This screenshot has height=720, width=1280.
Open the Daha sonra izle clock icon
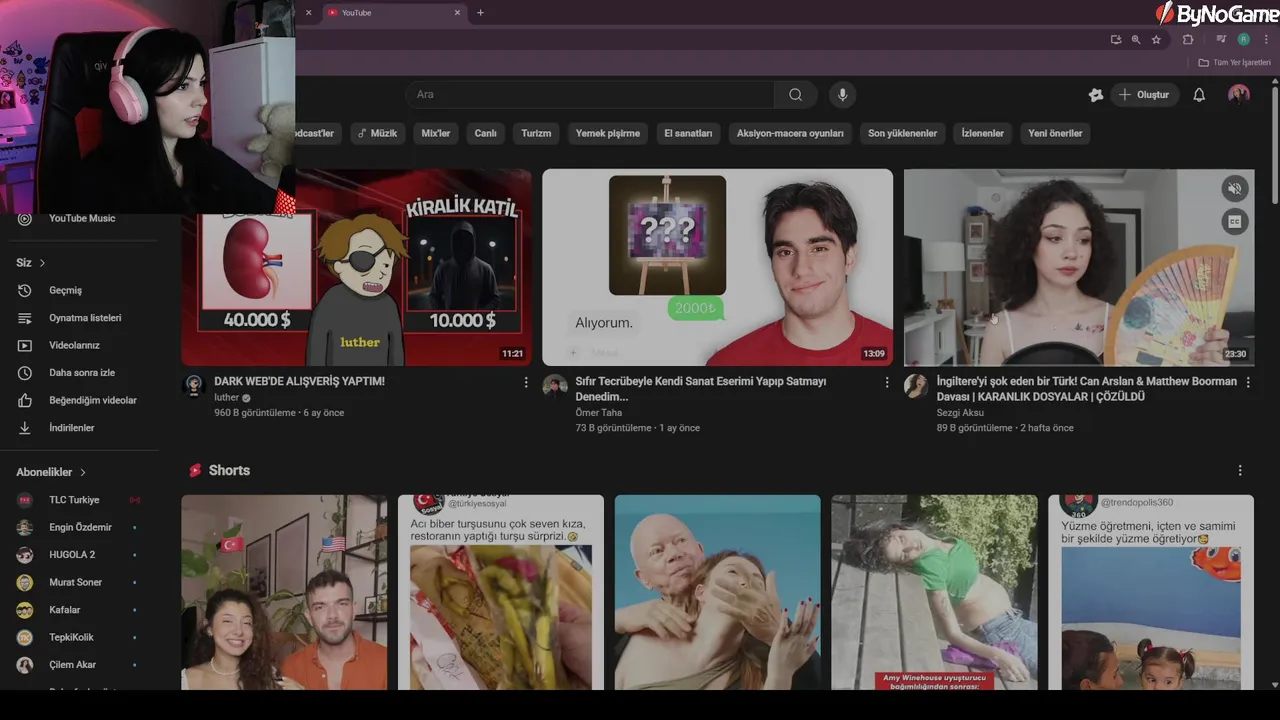tap(25, 373)
